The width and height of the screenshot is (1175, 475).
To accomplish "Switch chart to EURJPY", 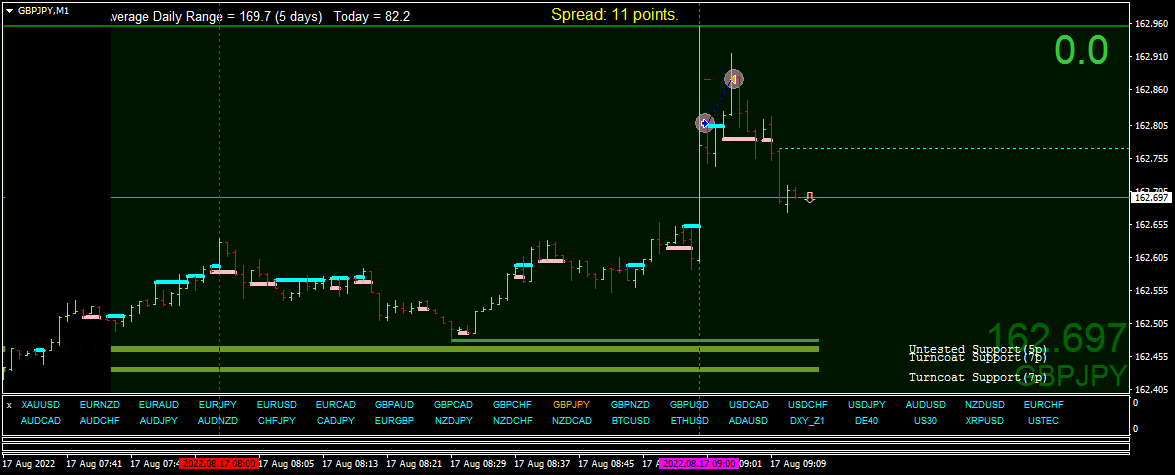I will [x=218, y=405].
